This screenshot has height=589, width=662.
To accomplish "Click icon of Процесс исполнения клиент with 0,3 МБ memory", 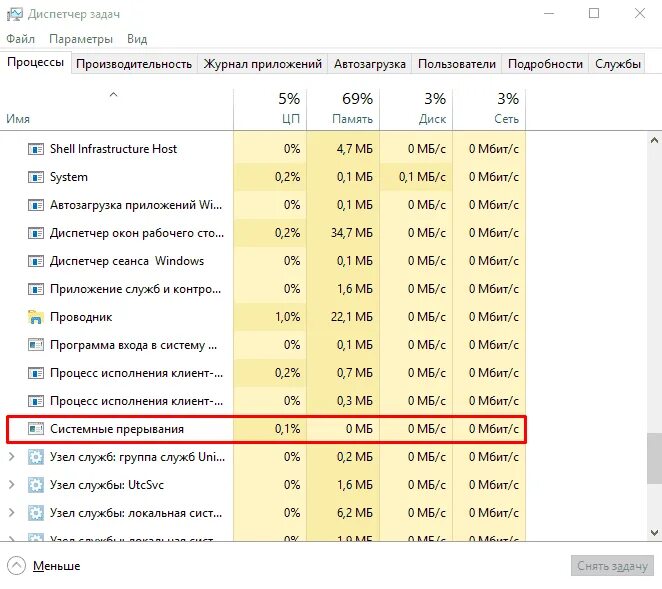I will click(35, 401).
